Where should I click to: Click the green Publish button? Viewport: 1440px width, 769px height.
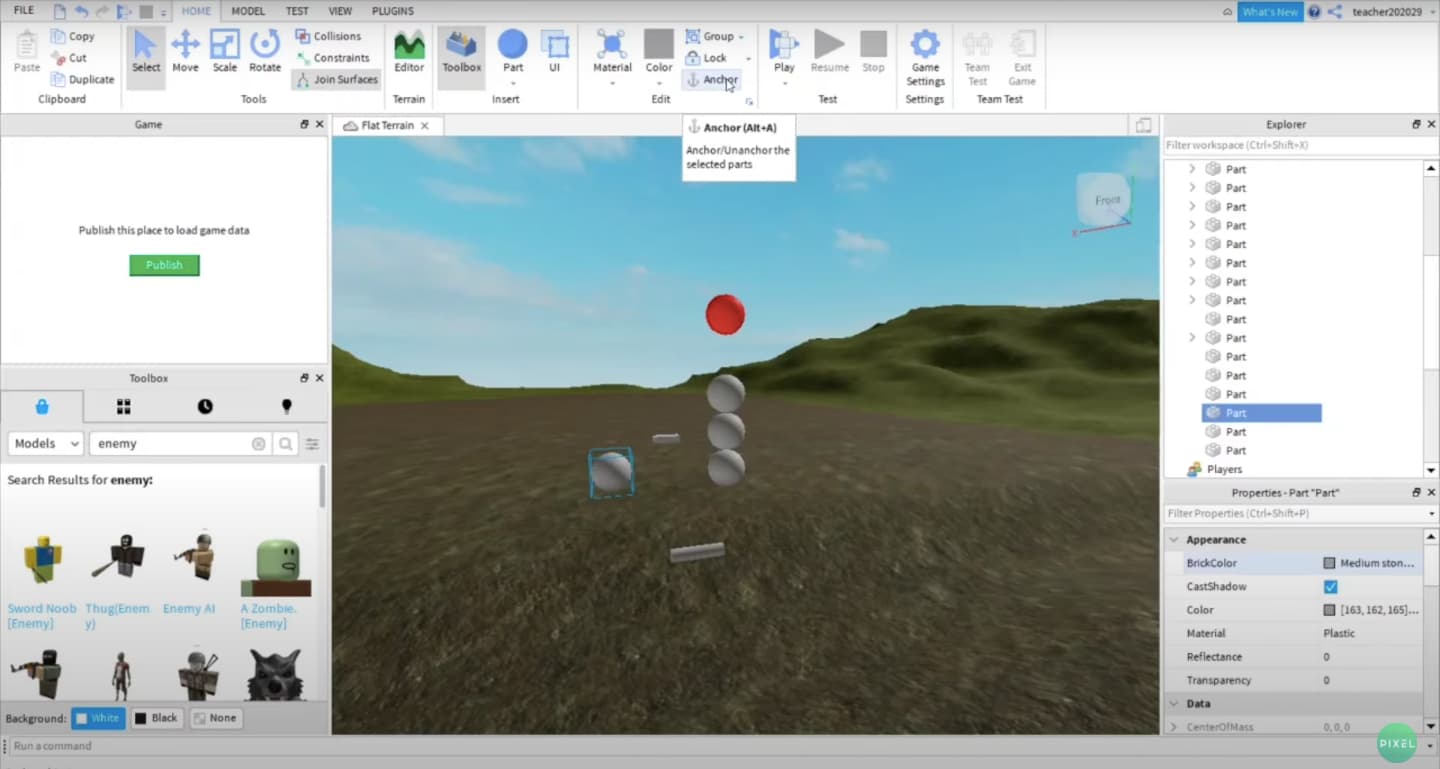(164, 265)
